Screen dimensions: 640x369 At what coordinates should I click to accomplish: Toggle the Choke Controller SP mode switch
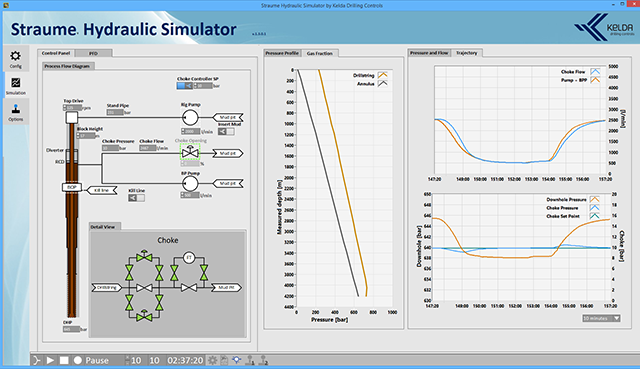(184, 86)
